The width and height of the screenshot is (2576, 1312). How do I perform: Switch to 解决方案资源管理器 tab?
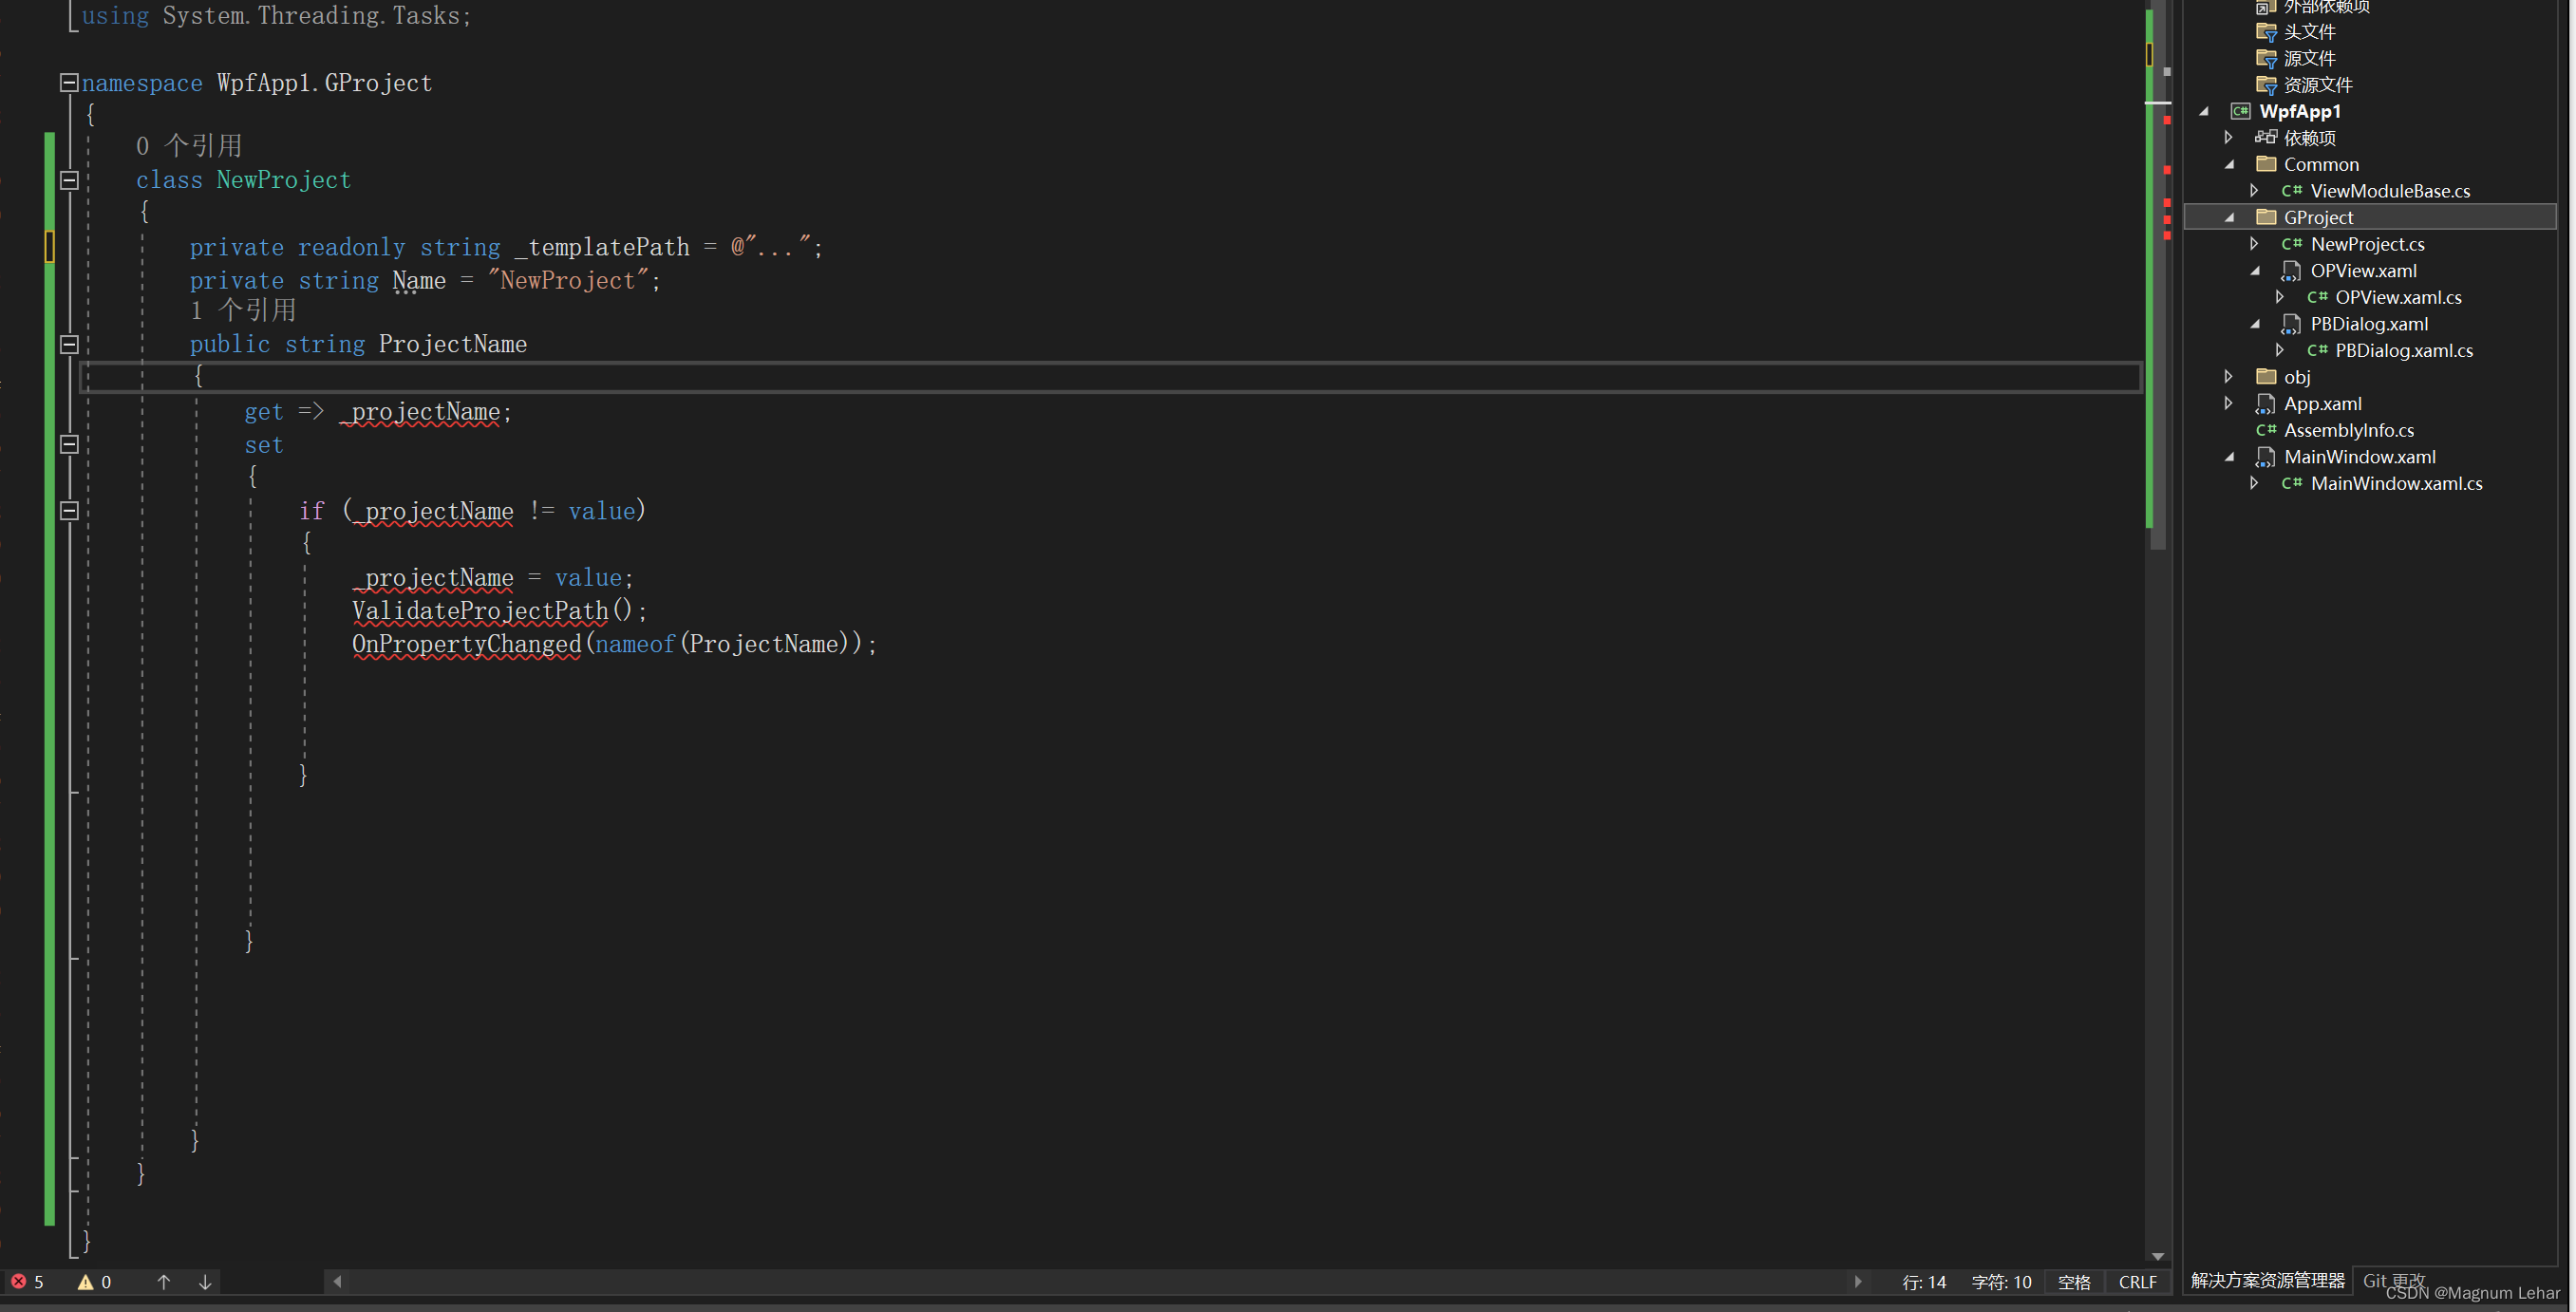2267,1280
